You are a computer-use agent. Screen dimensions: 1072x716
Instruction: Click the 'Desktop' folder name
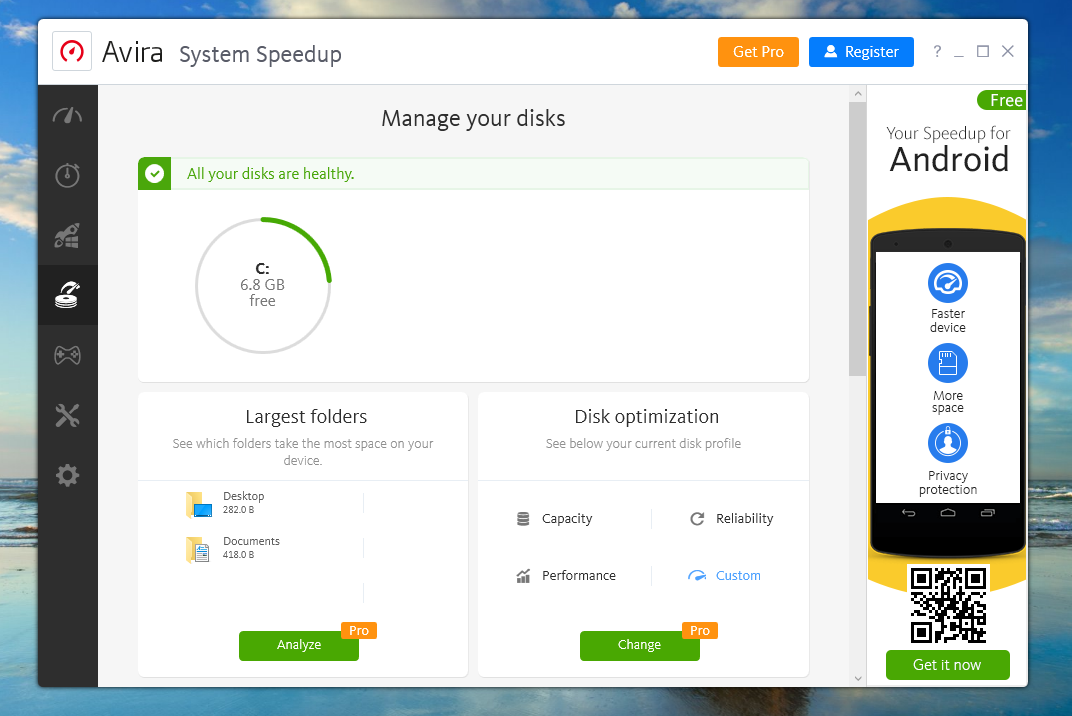pos(243,496)
